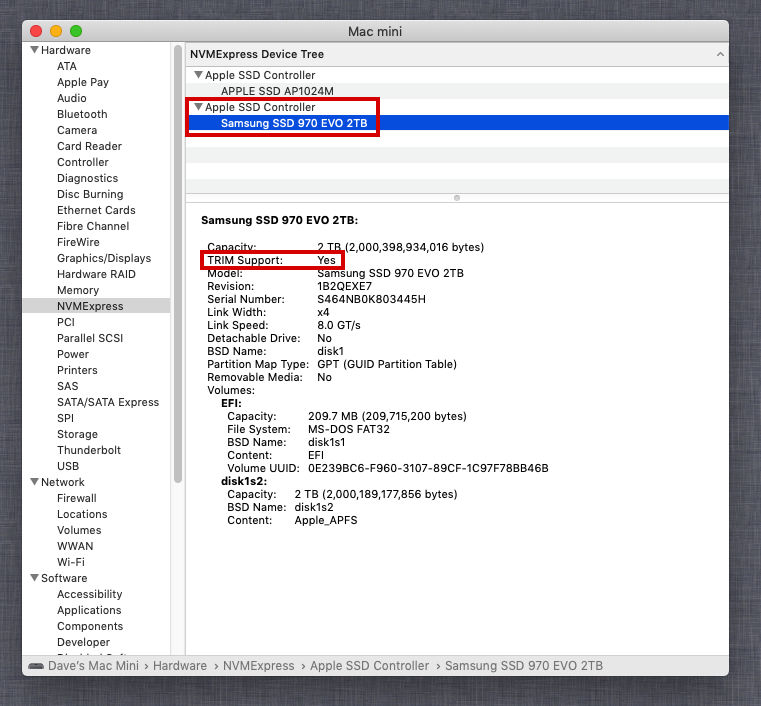Open Card Reader section
The height and width of the screenshot is (706, 761).
pos(89,146)
